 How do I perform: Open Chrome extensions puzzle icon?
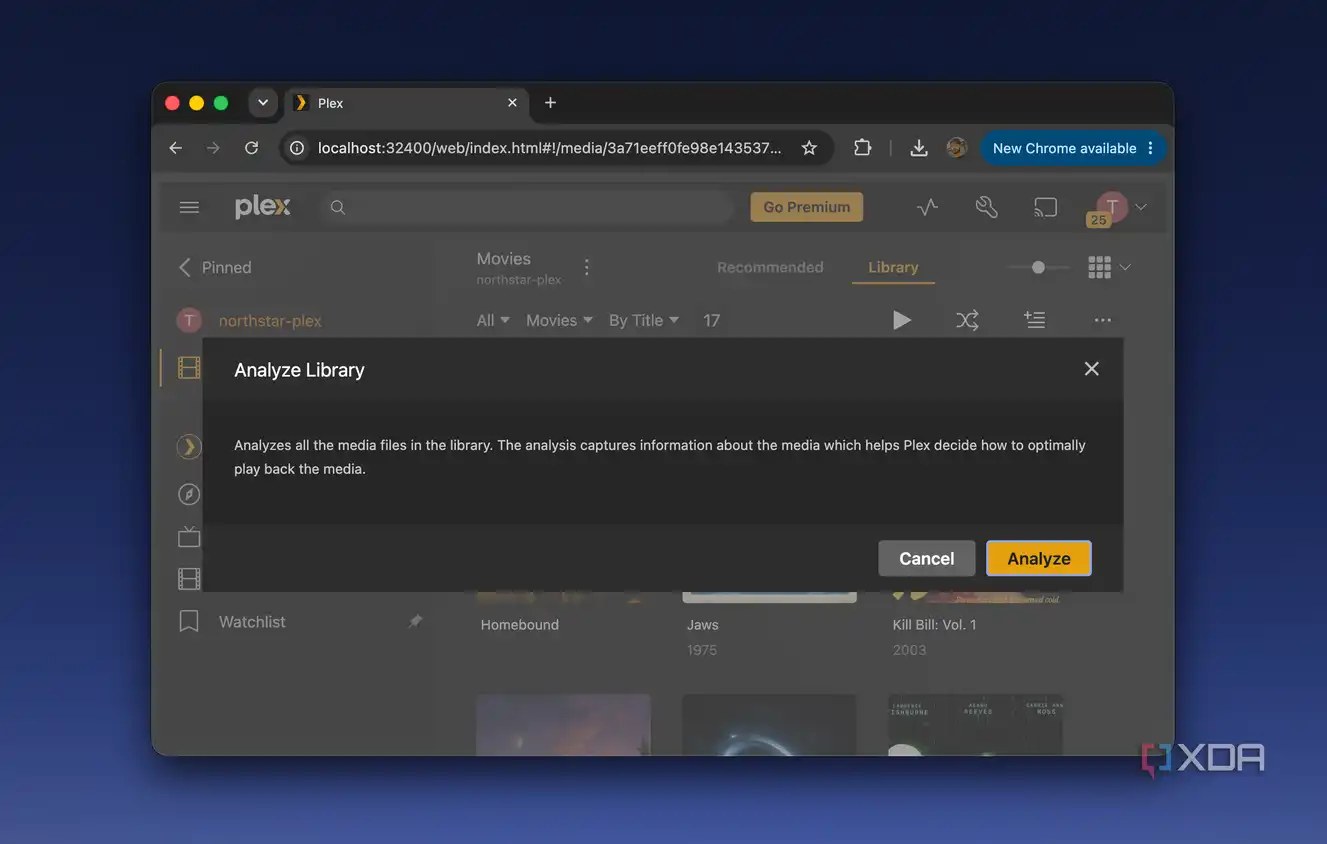tap(862, 148)
